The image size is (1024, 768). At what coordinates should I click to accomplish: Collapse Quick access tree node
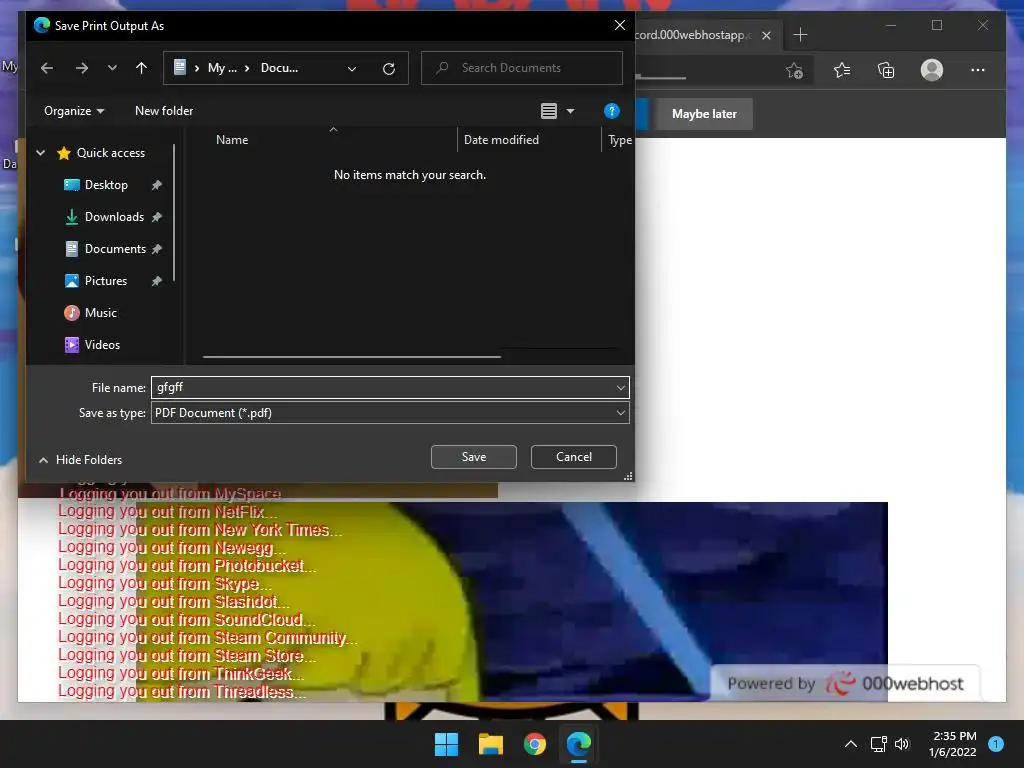click(40, 153)
